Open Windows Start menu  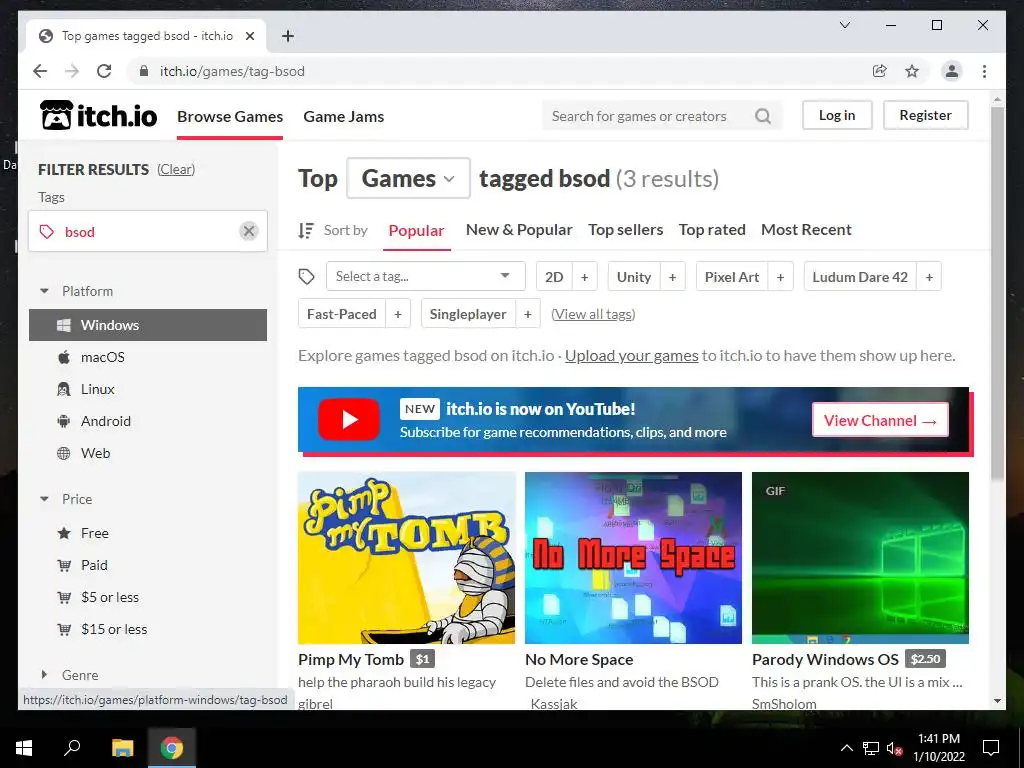[24, 748]
